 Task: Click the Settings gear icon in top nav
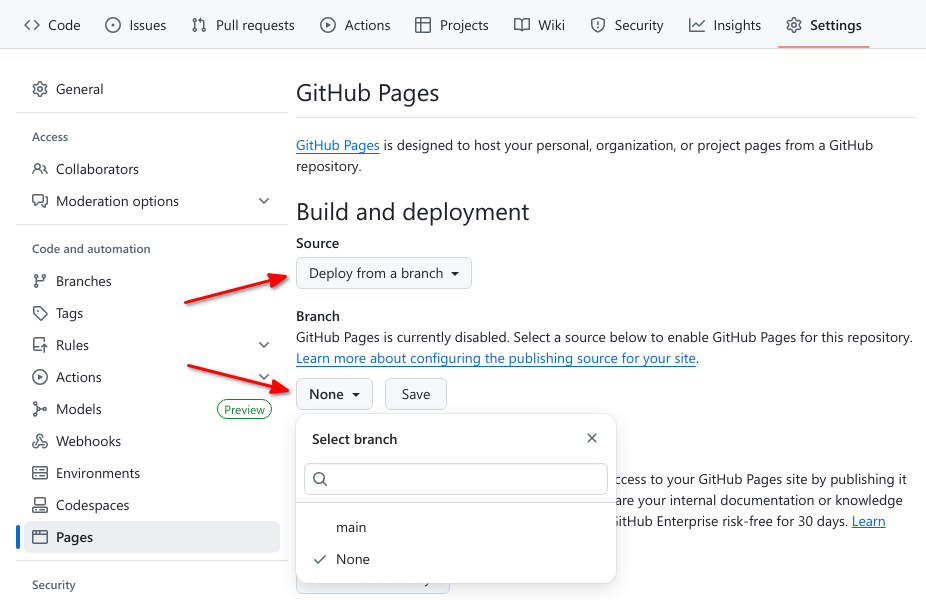pyautogui.click(x=794, y=25)
